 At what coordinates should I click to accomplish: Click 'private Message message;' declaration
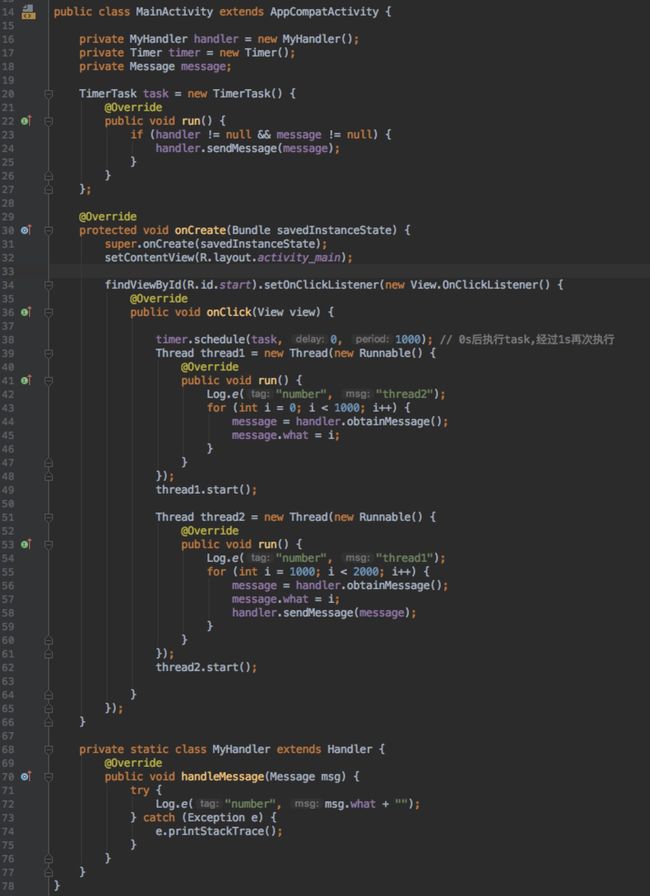click(155, 66)
